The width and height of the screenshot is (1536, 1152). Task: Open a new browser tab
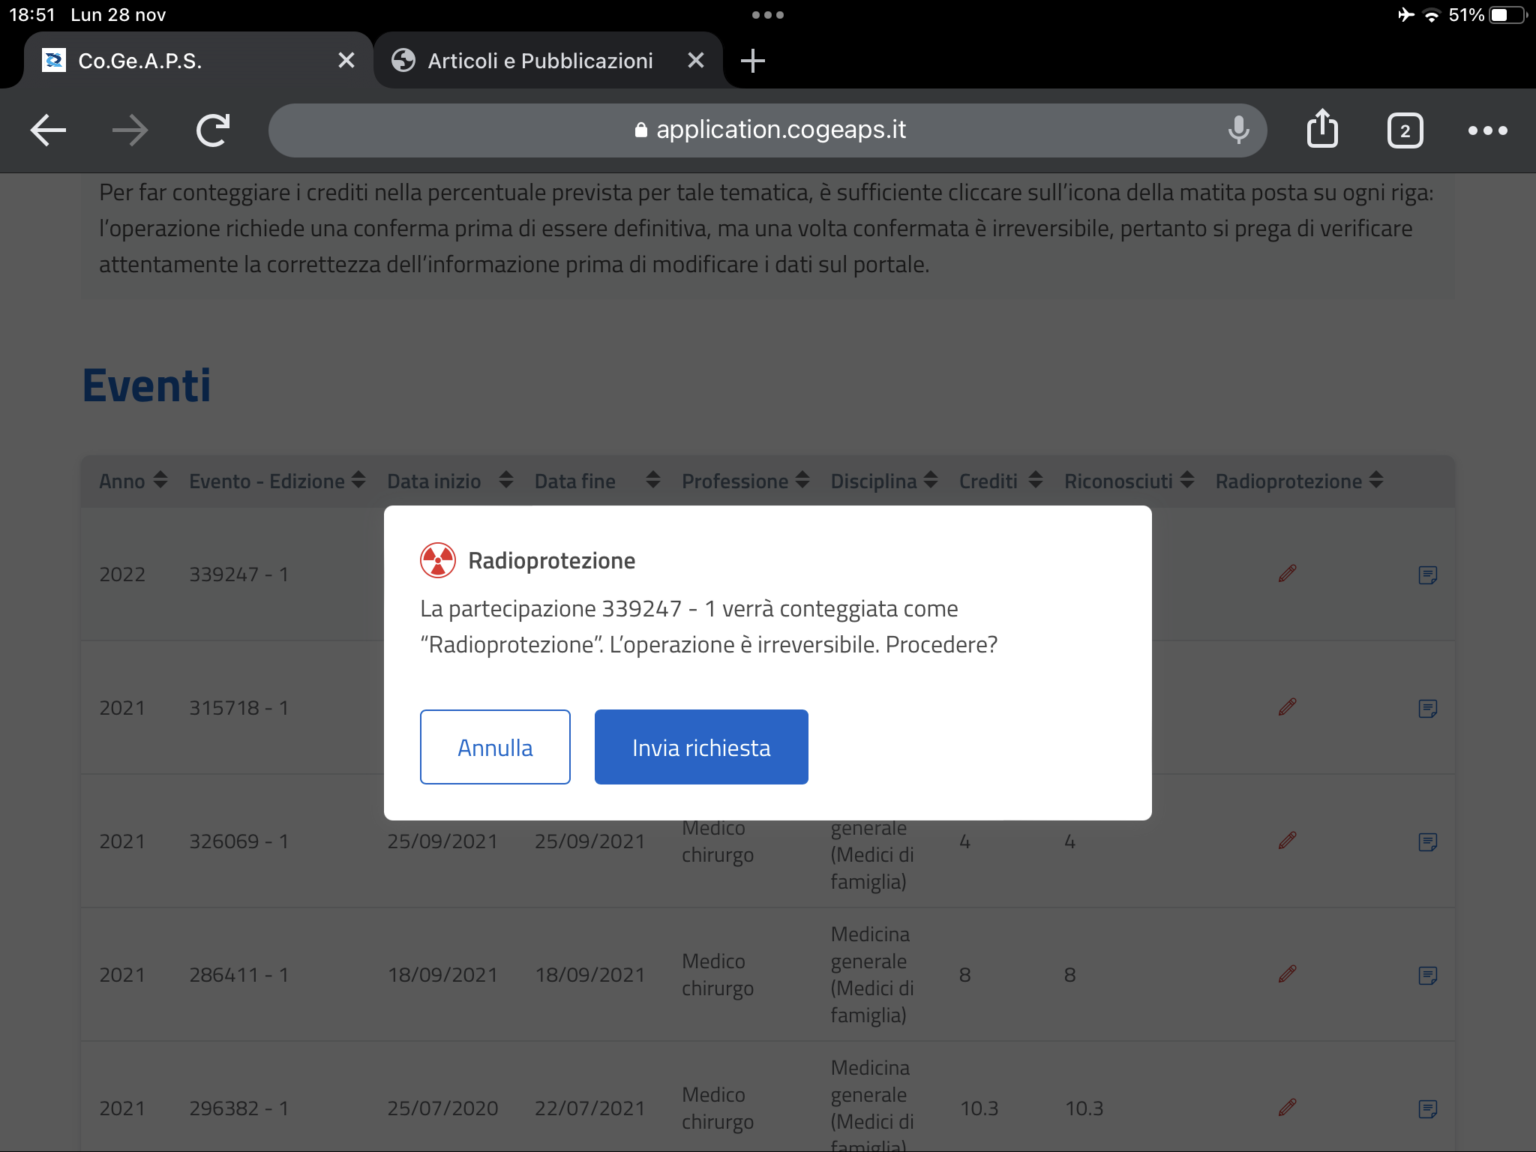pos(752,61)
